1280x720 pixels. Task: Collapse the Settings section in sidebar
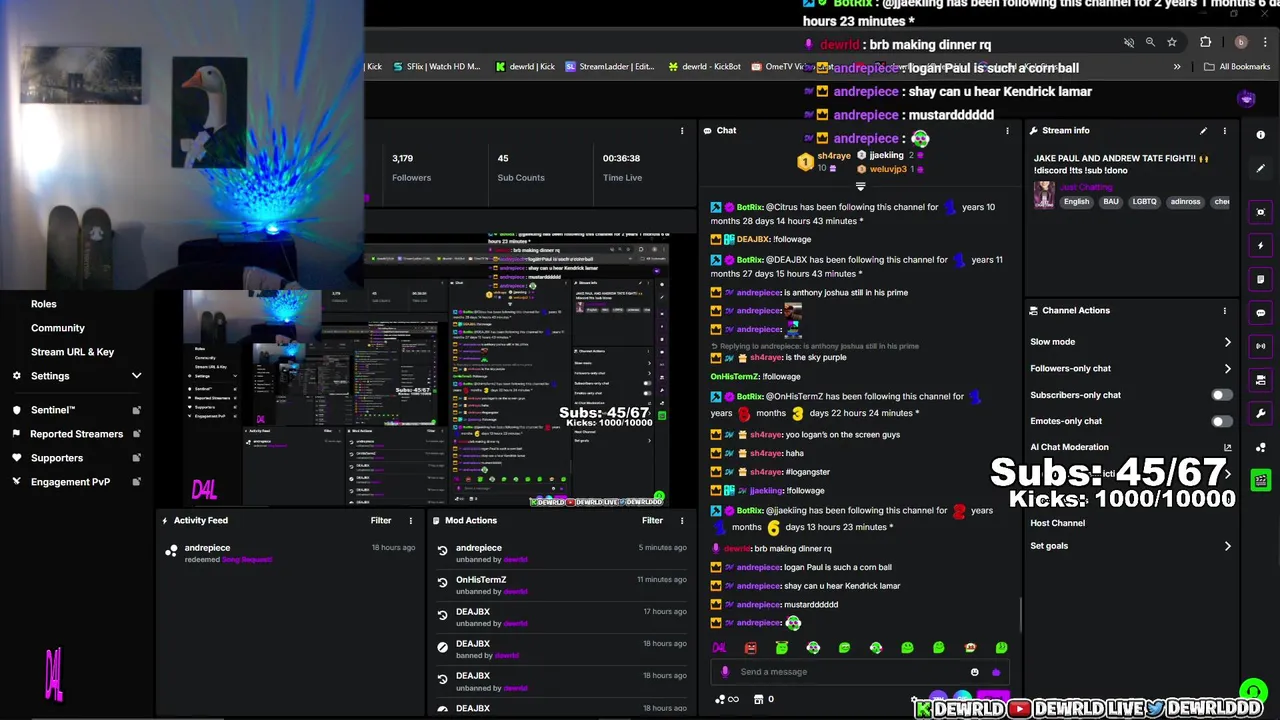point(136,376)
